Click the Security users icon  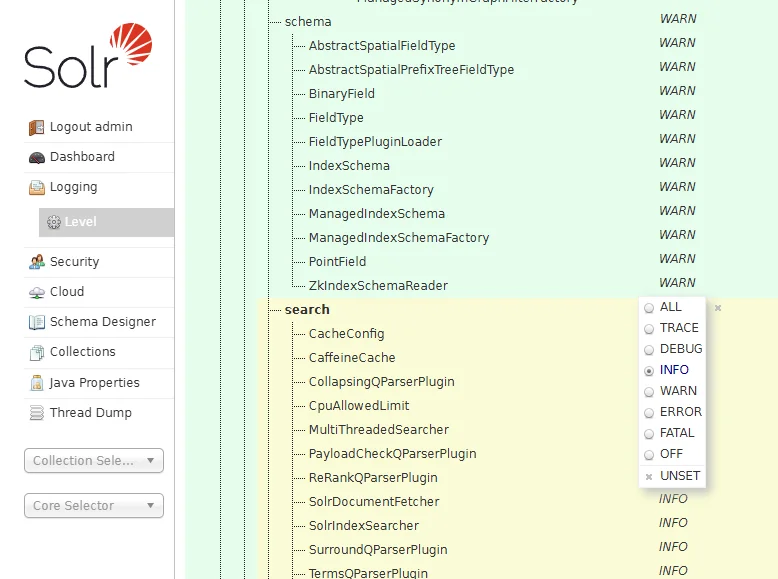click(x=37, y=262)
